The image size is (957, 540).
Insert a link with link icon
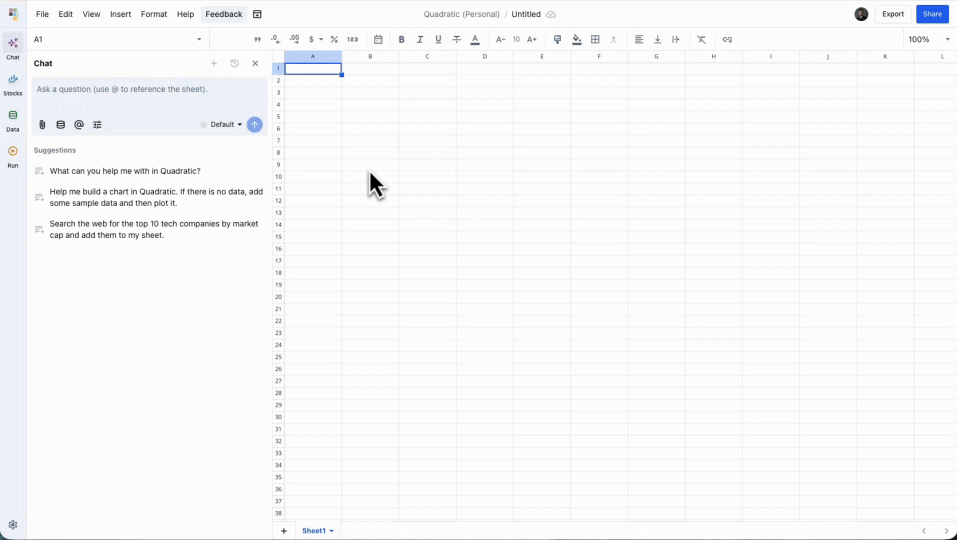(x=728, y=40)
